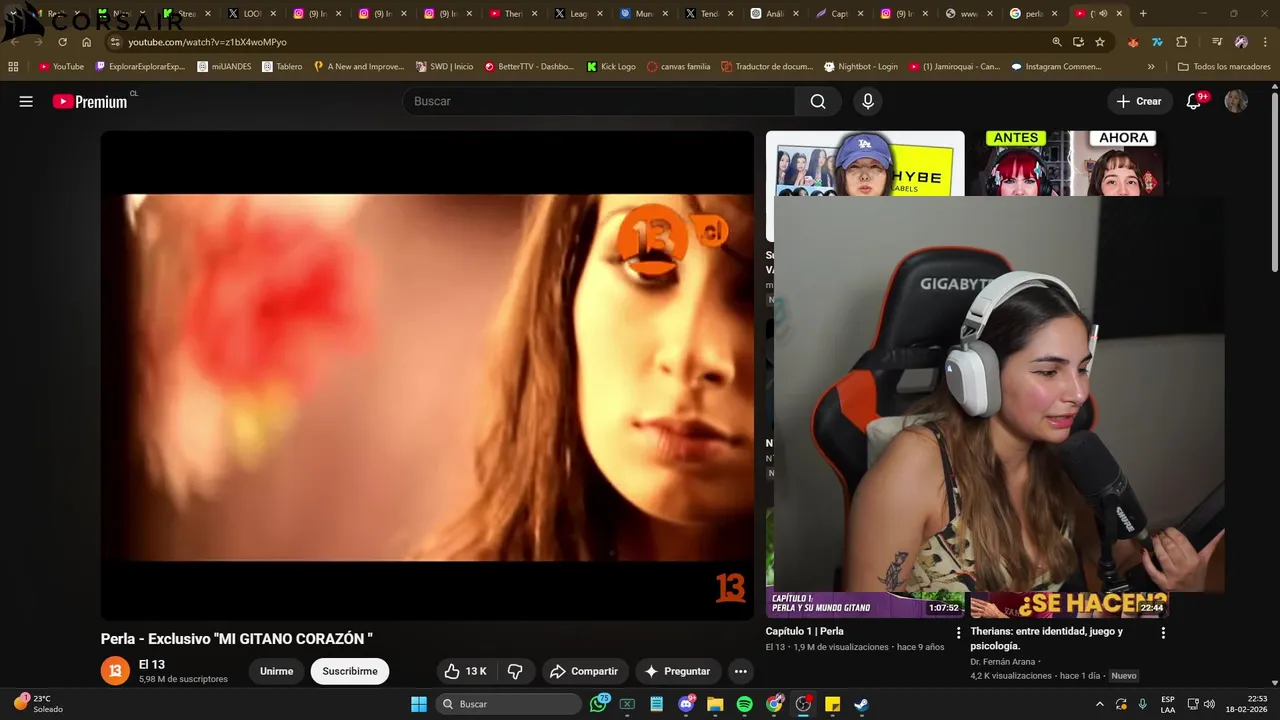Expand the hidden bookmarks chevron
Screen dimensions: 1280x720
coord(1151,67)
